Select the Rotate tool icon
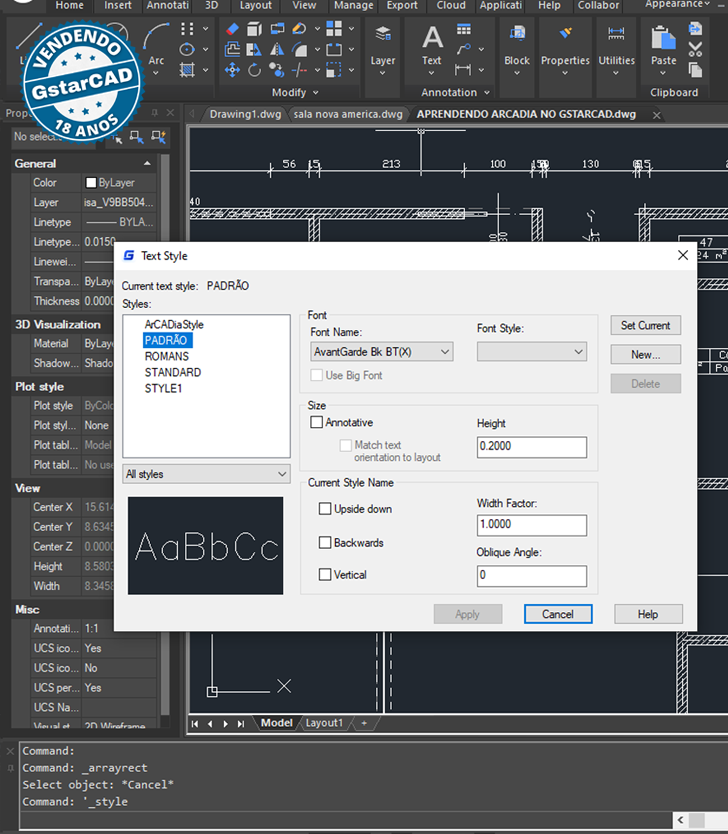The height and width of the screenshot is (834, 728). click(x=255, y=70)
